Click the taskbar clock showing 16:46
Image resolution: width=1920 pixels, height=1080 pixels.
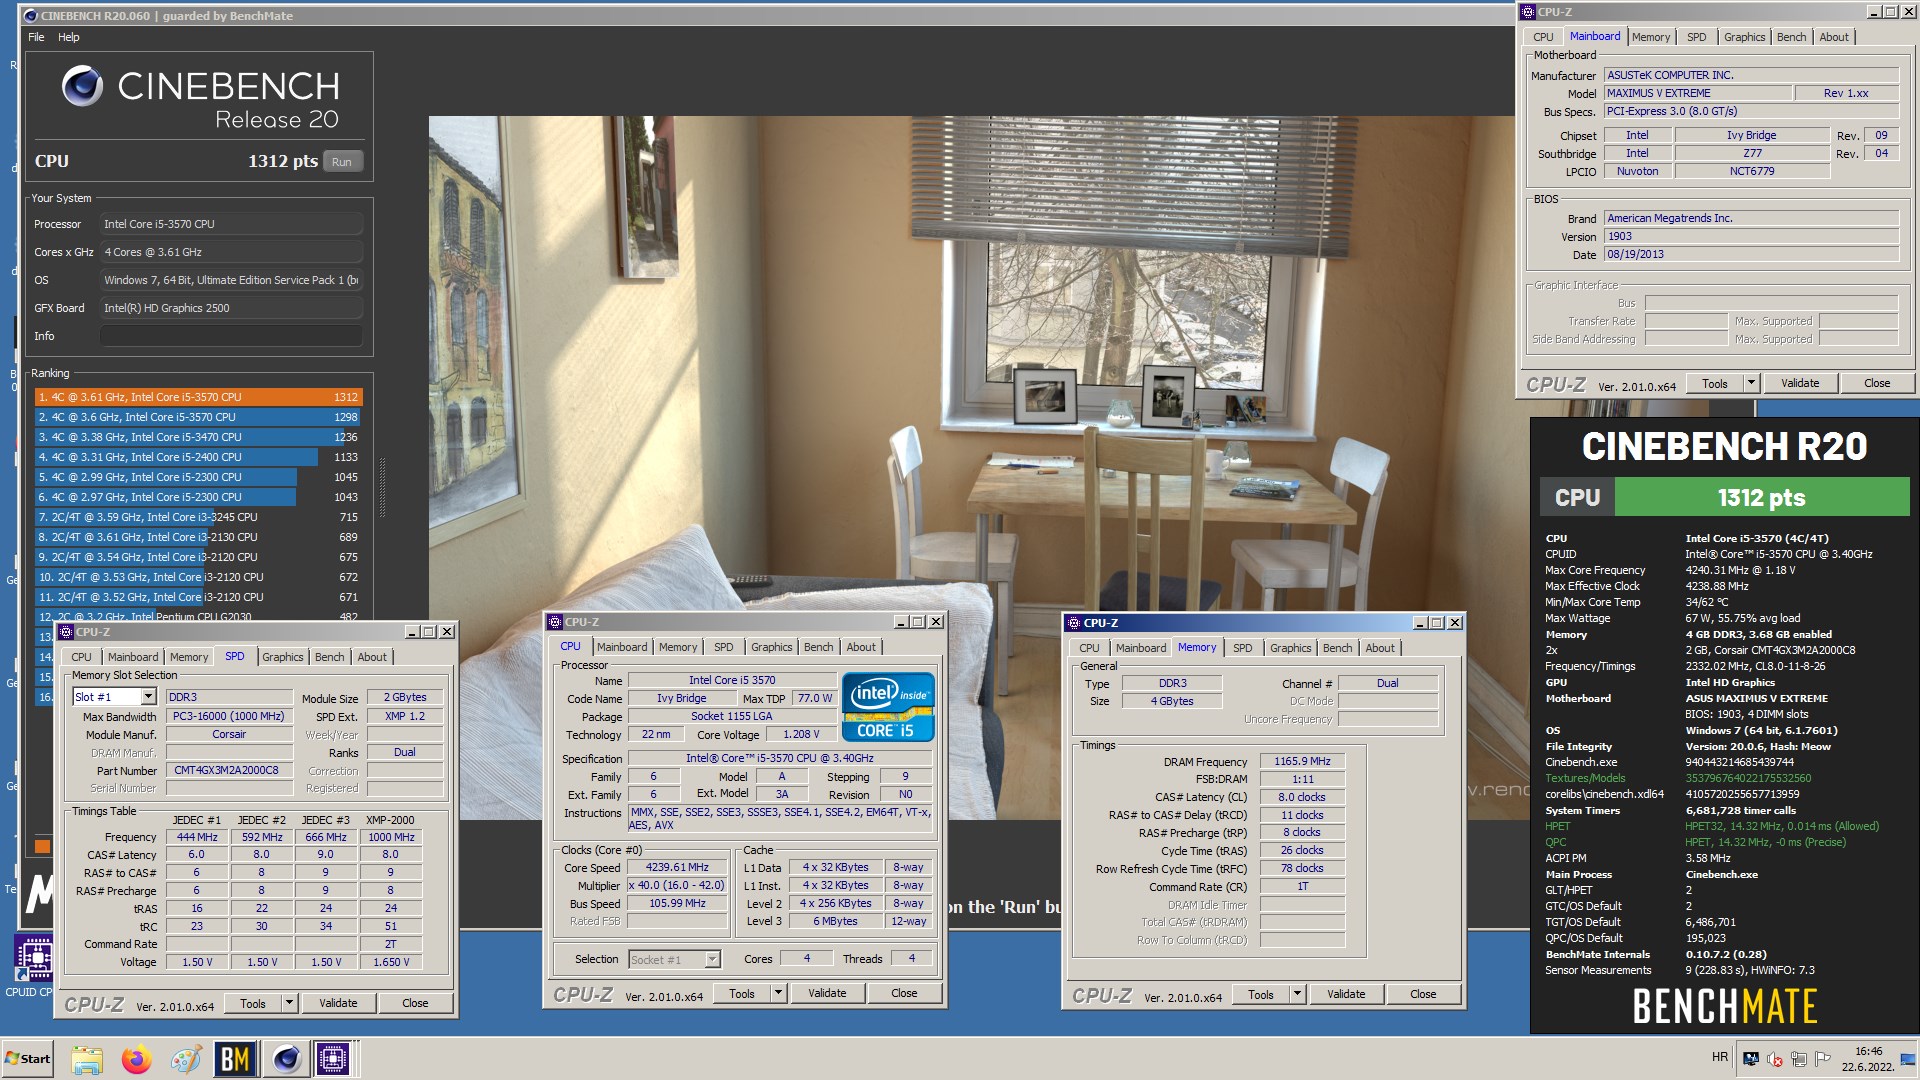click(x=1868, y=1059)
